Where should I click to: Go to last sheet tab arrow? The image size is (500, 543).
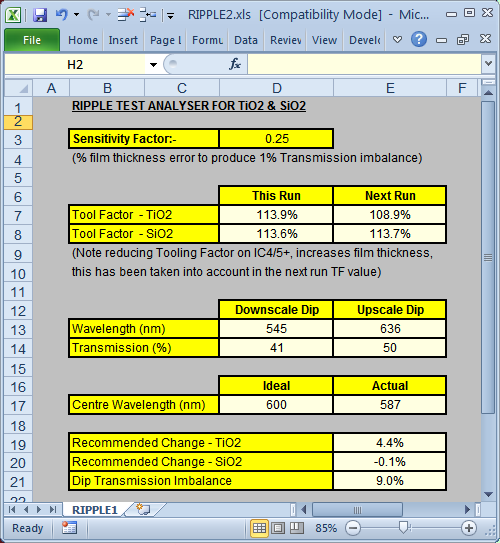click(x=53, y=509)
